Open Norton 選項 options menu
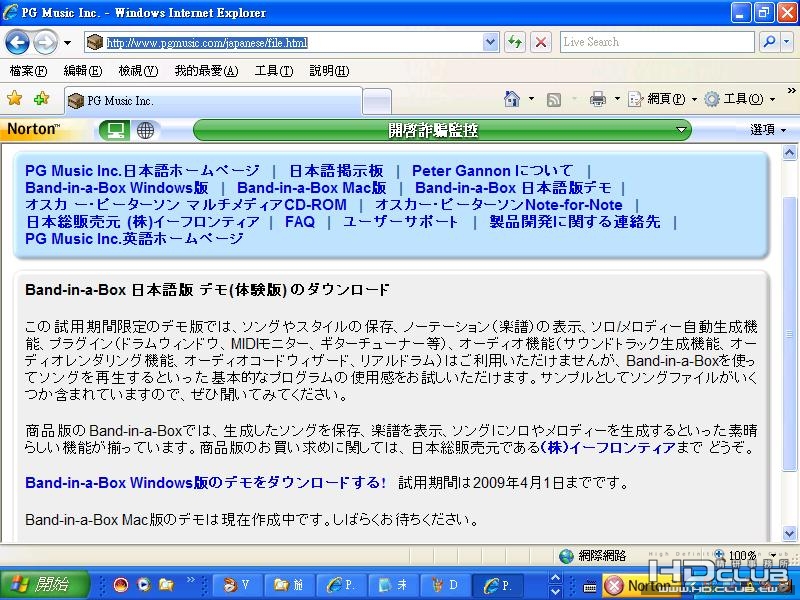The height and width of the screenshot is (600, 800). click(x=768, y=130)
